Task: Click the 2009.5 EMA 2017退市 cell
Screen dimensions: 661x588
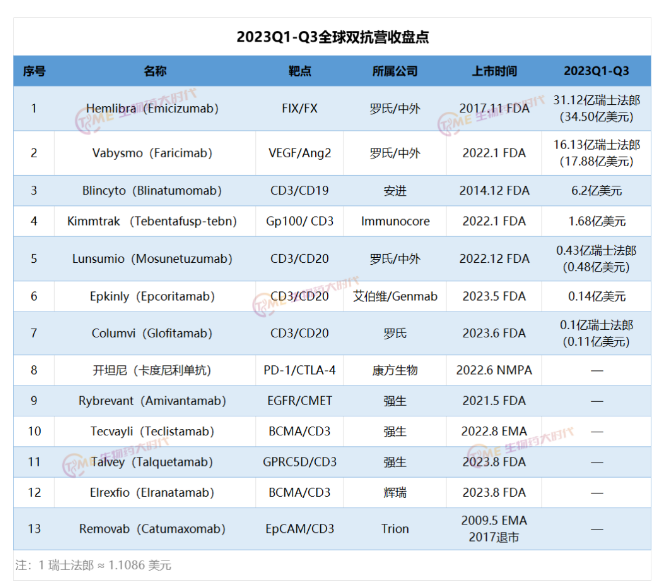Action: [494, 529]
